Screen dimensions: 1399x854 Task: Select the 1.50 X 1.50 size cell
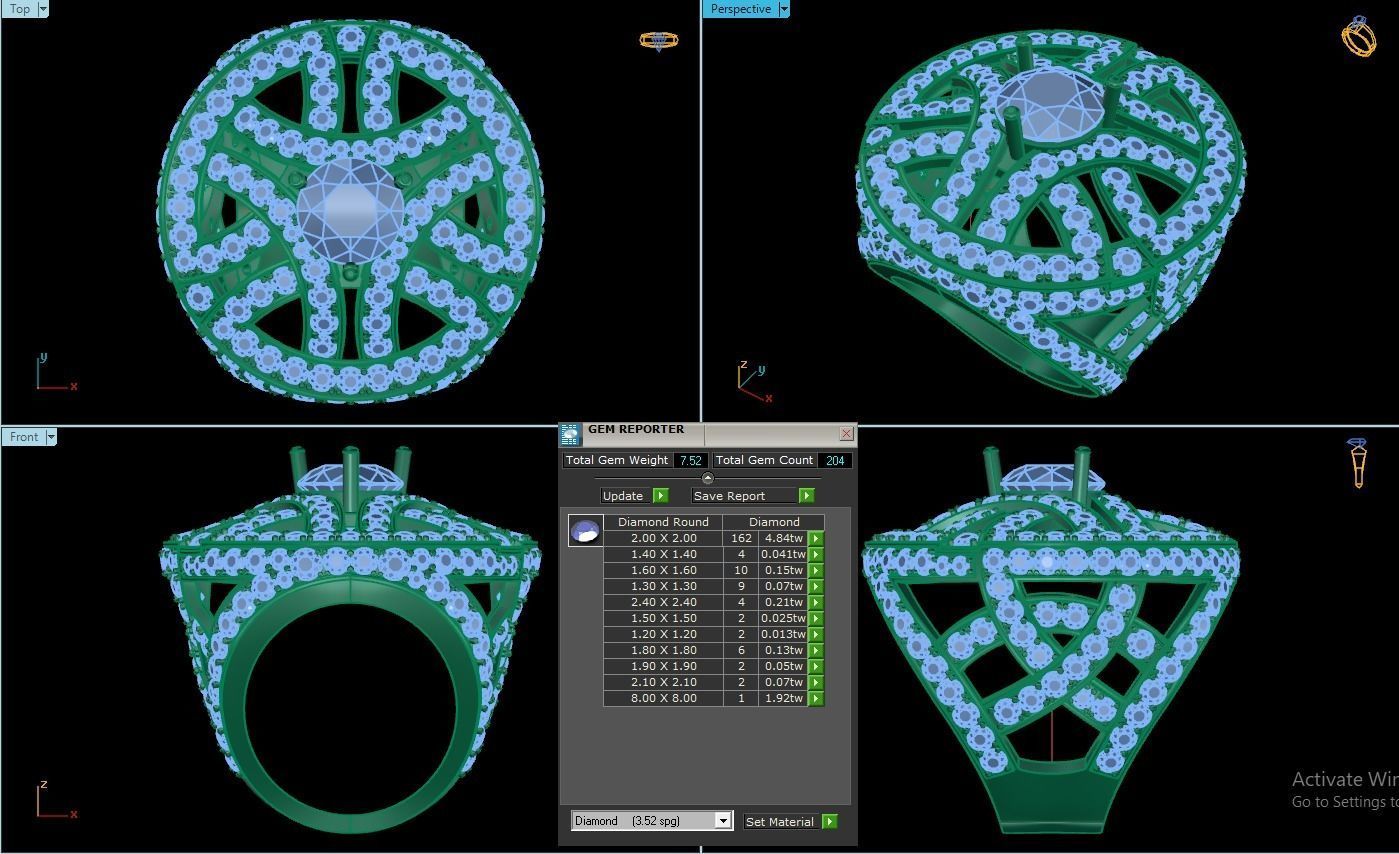pos(663,618)
